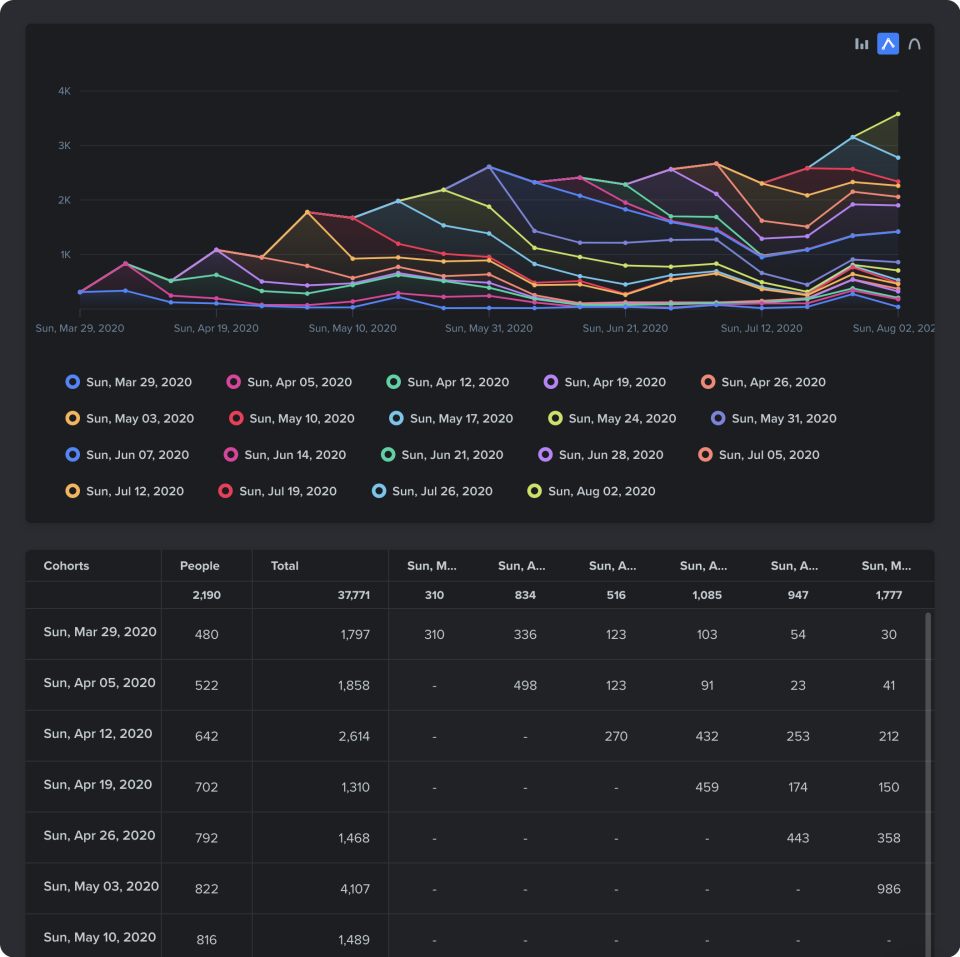Image resolution: width=960 pixels, height=957 pixels.
Task: Switch to the bar chart view icon
Action: click(861, 43)
